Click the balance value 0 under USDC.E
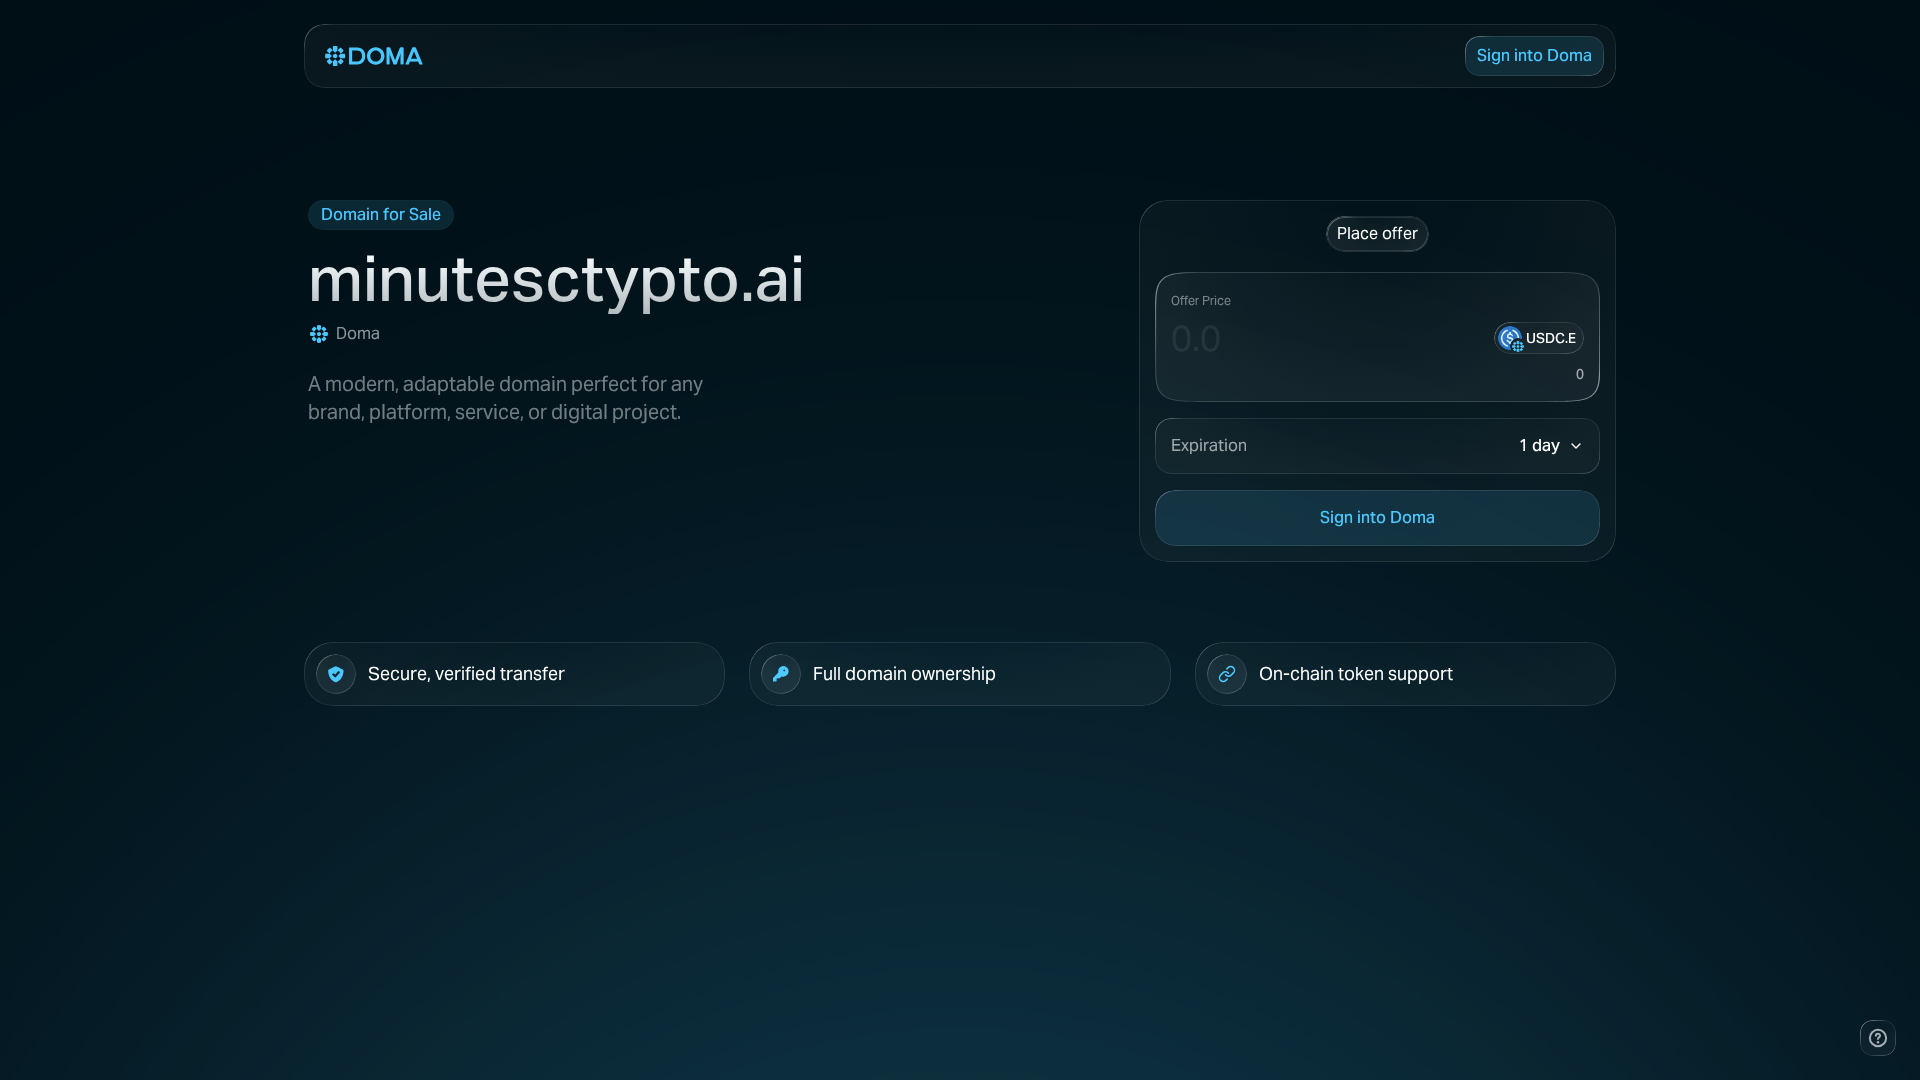Screen dimensions: 1920x1080 (x=1580, y=375)
